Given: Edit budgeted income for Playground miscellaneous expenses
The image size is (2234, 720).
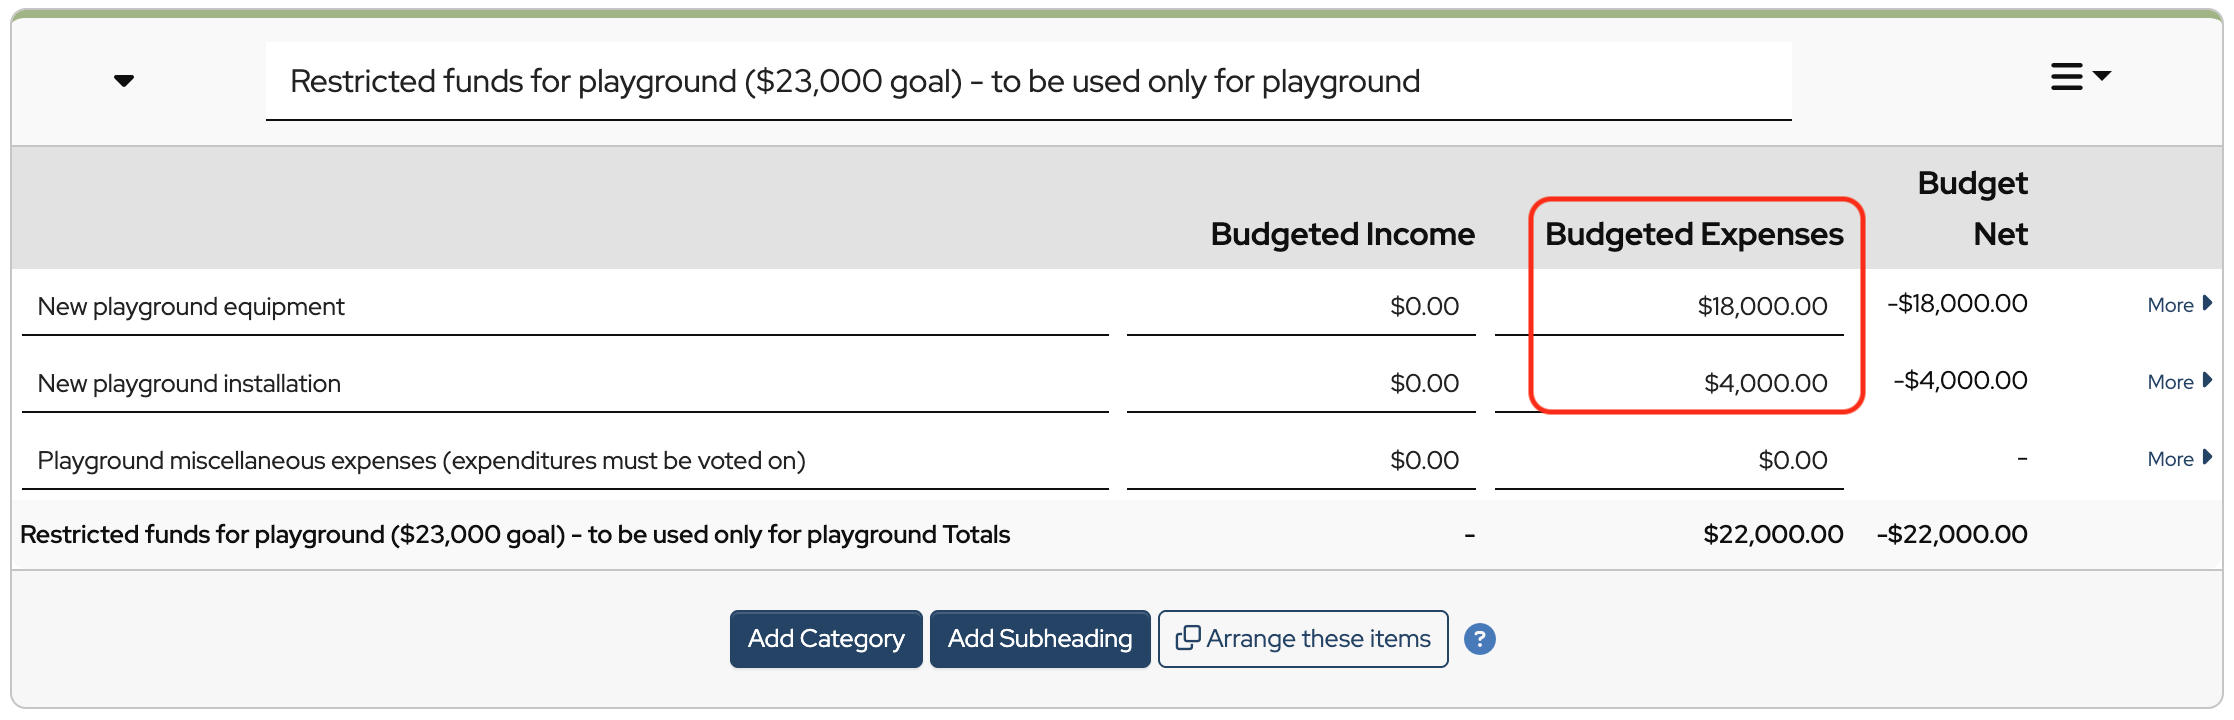Looking at the screenshot, I should click(1301, 461).
